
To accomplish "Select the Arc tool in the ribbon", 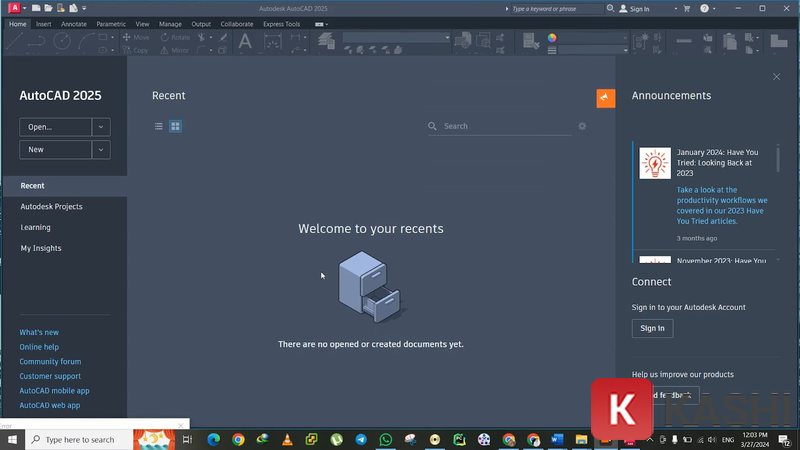I will coord(86,41).
